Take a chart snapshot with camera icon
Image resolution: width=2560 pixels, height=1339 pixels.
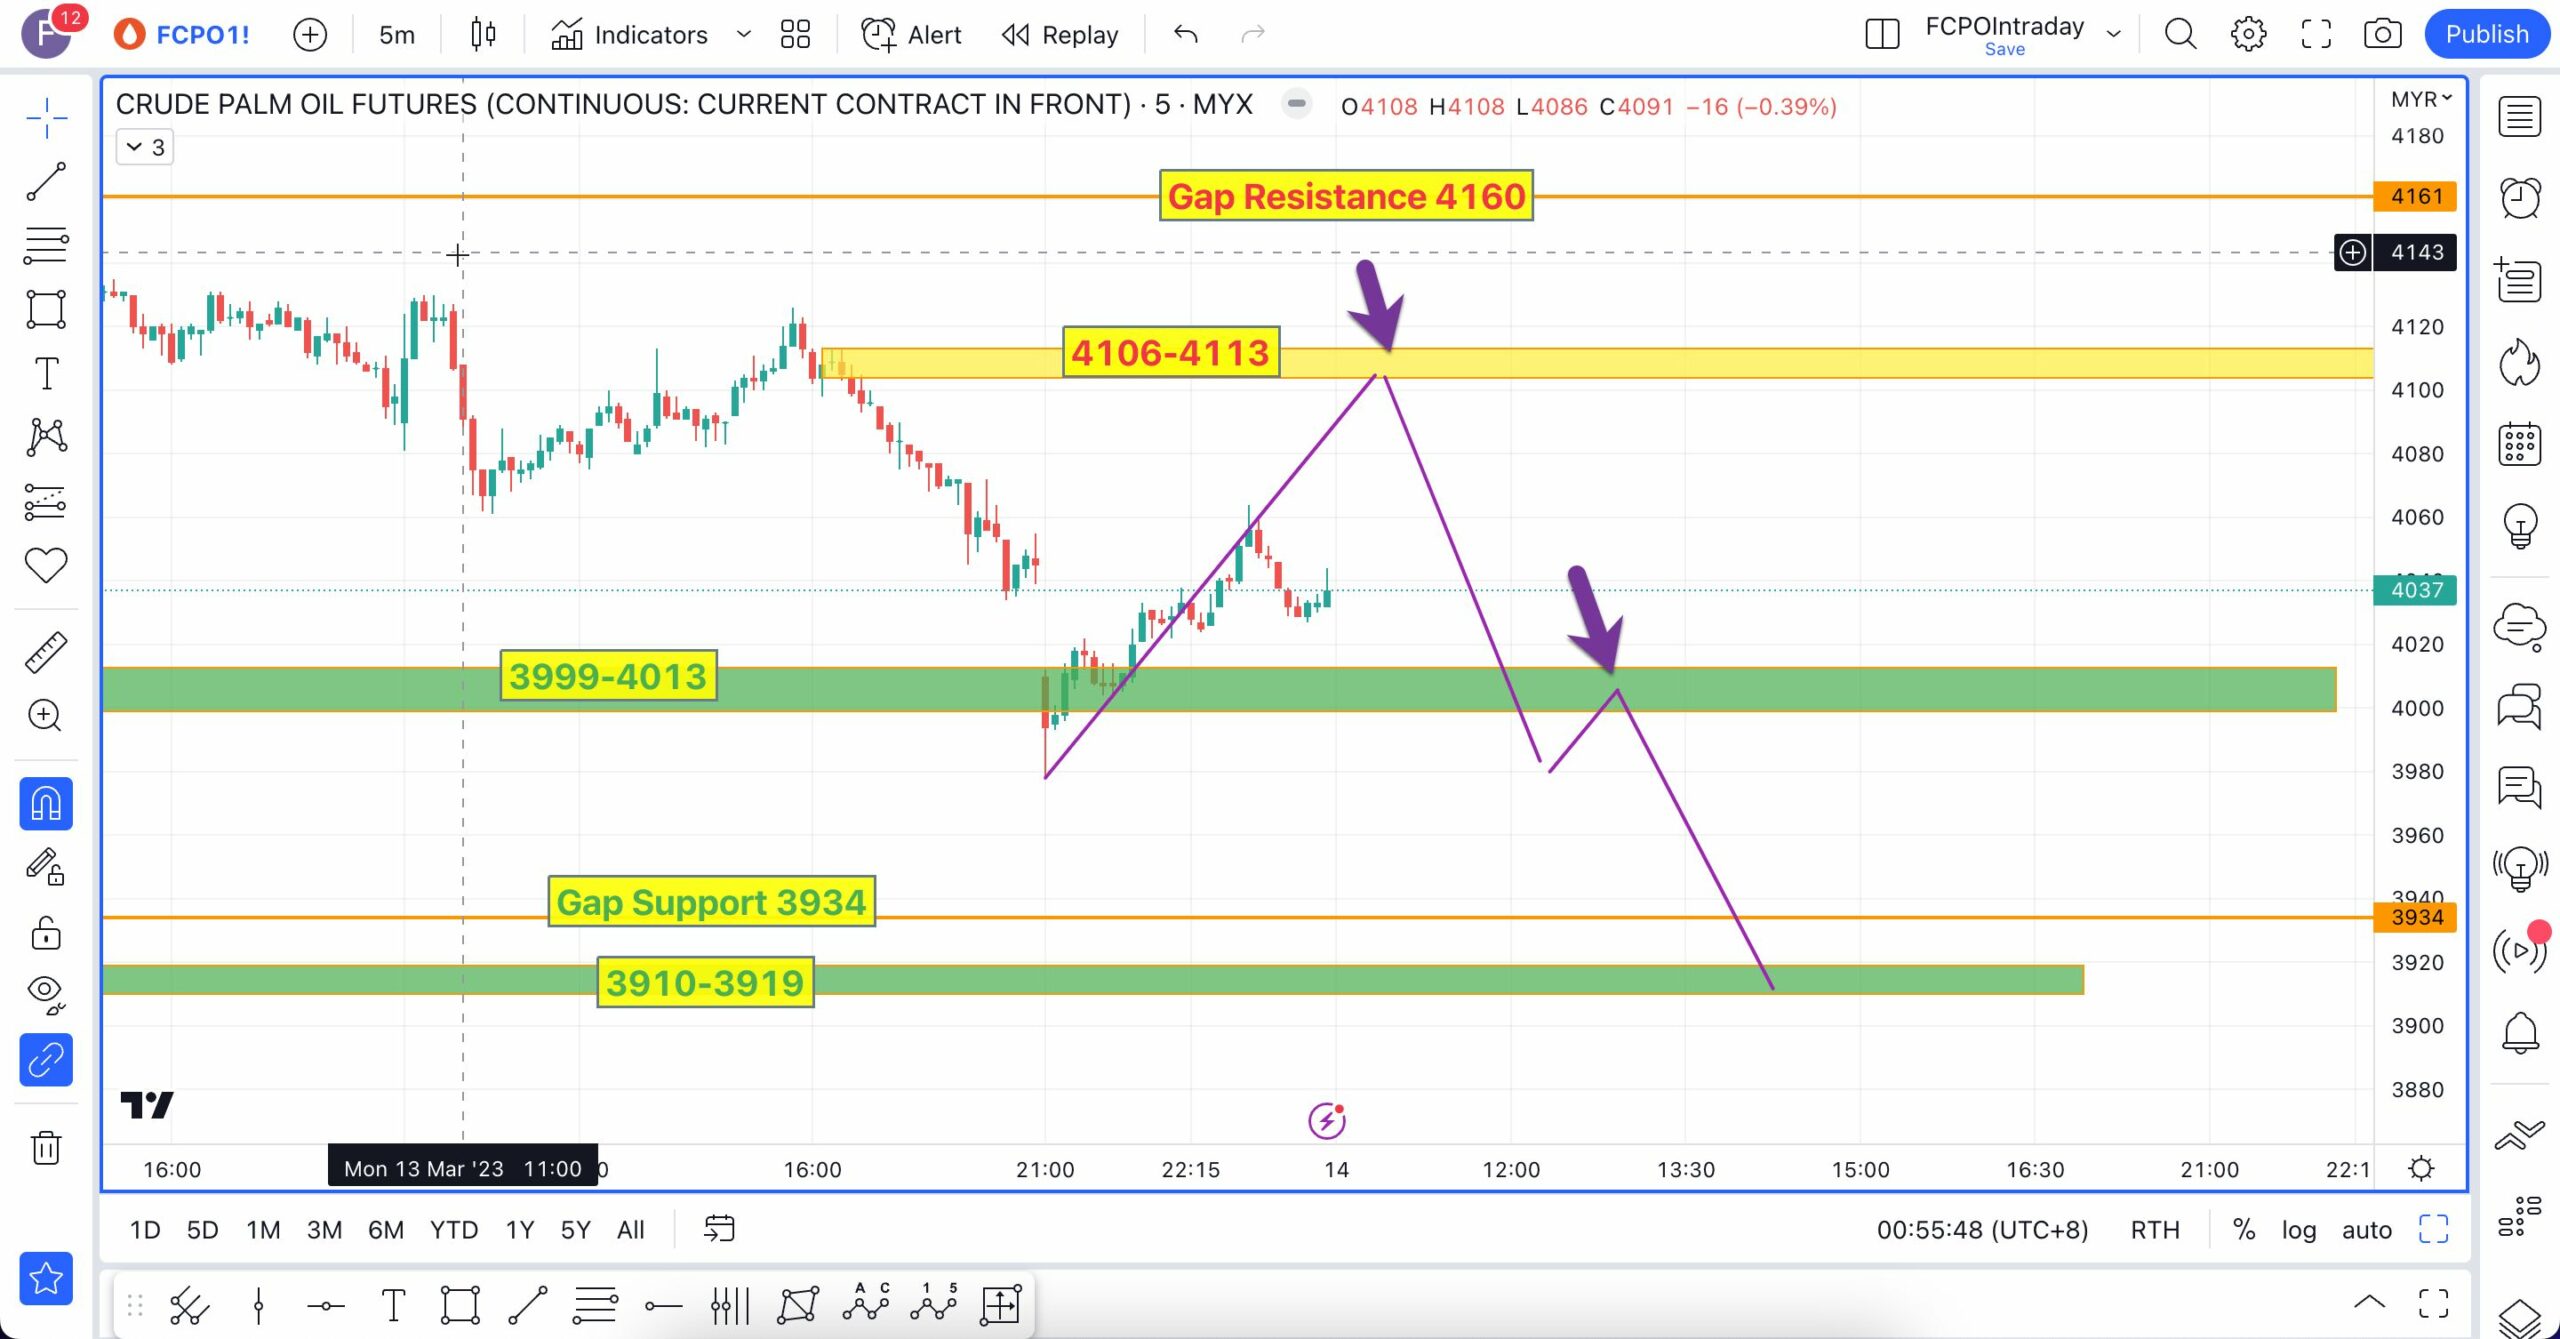coord(2382,34)
